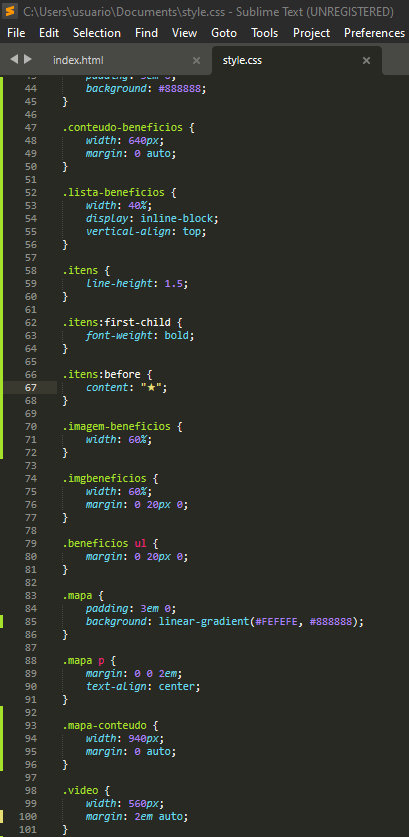Click the .video selector

83,791
